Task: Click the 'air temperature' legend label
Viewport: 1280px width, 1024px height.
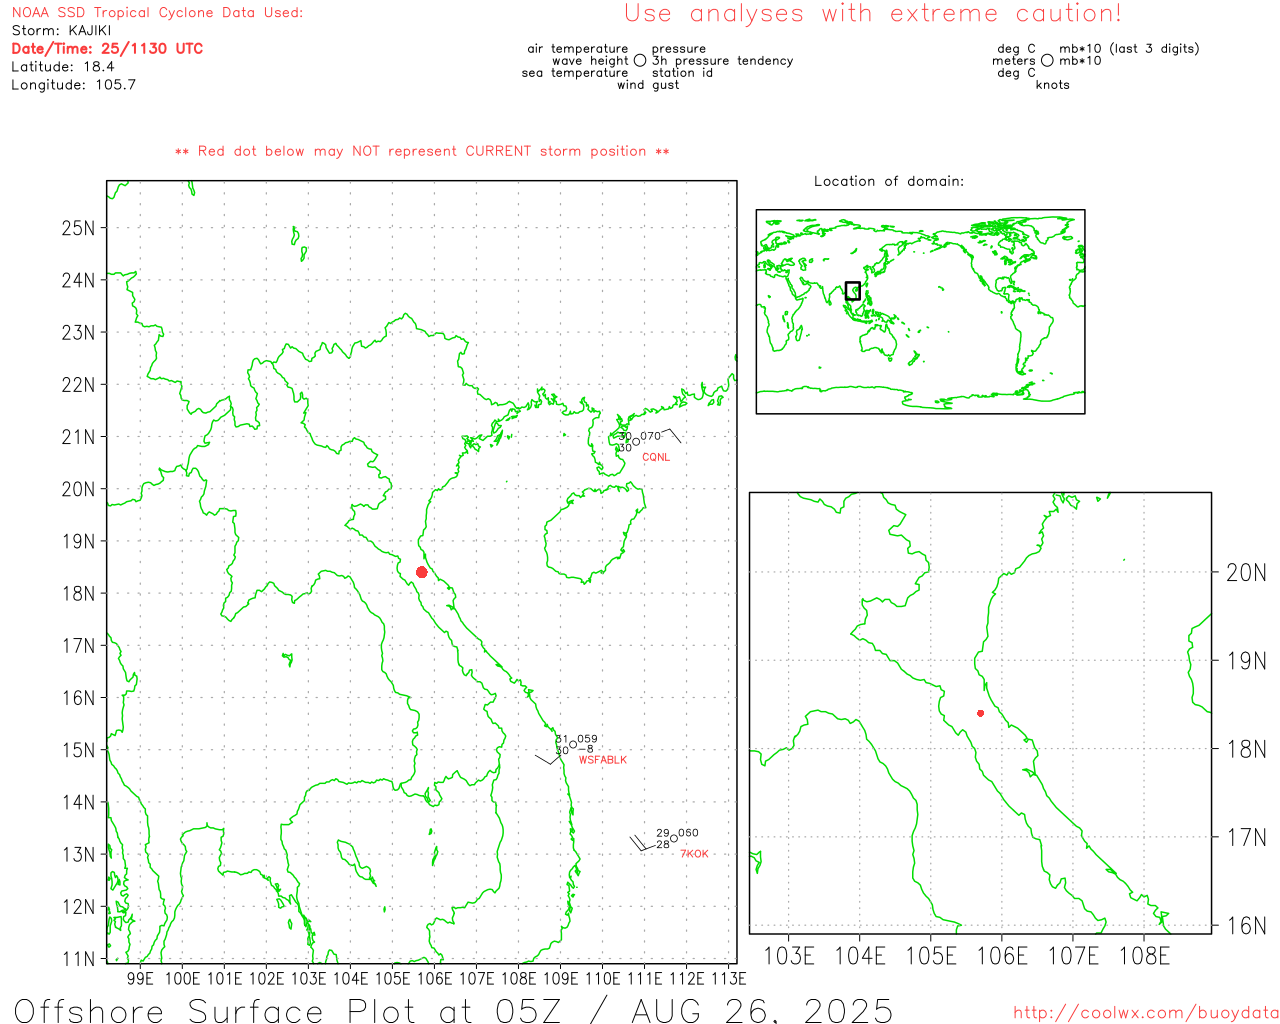Action: pyautogui.click(x=578, y=49)
